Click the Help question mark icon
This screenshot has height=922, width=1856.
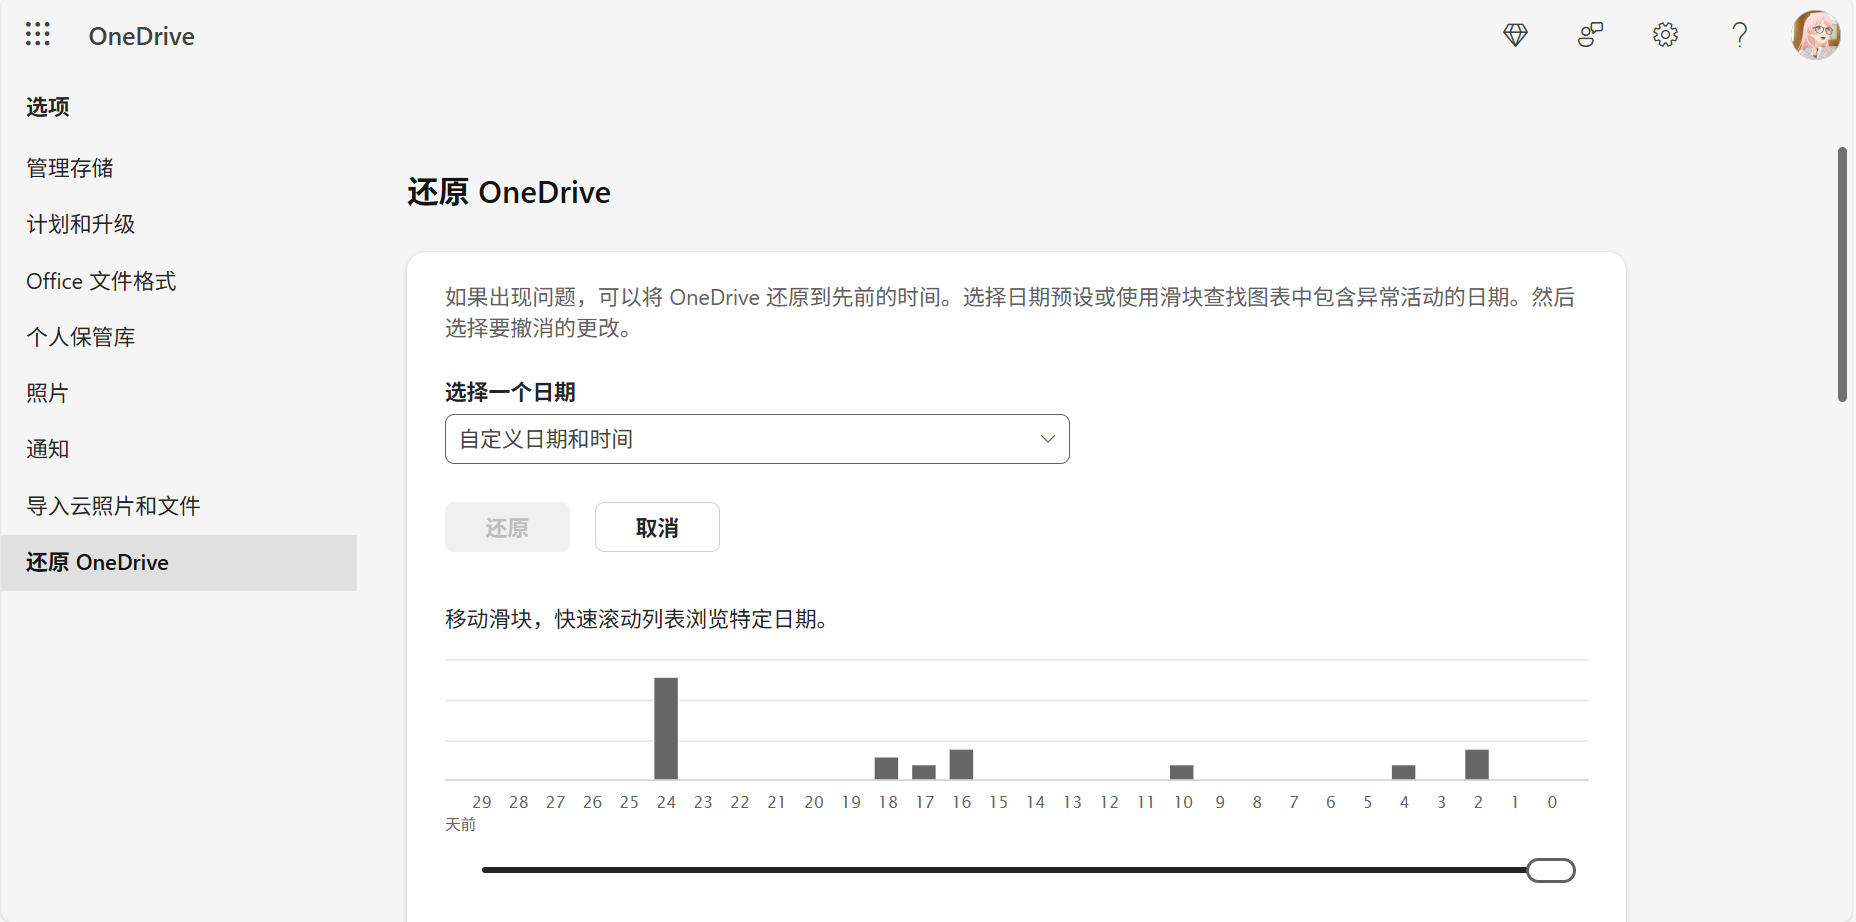[1740, 34]
